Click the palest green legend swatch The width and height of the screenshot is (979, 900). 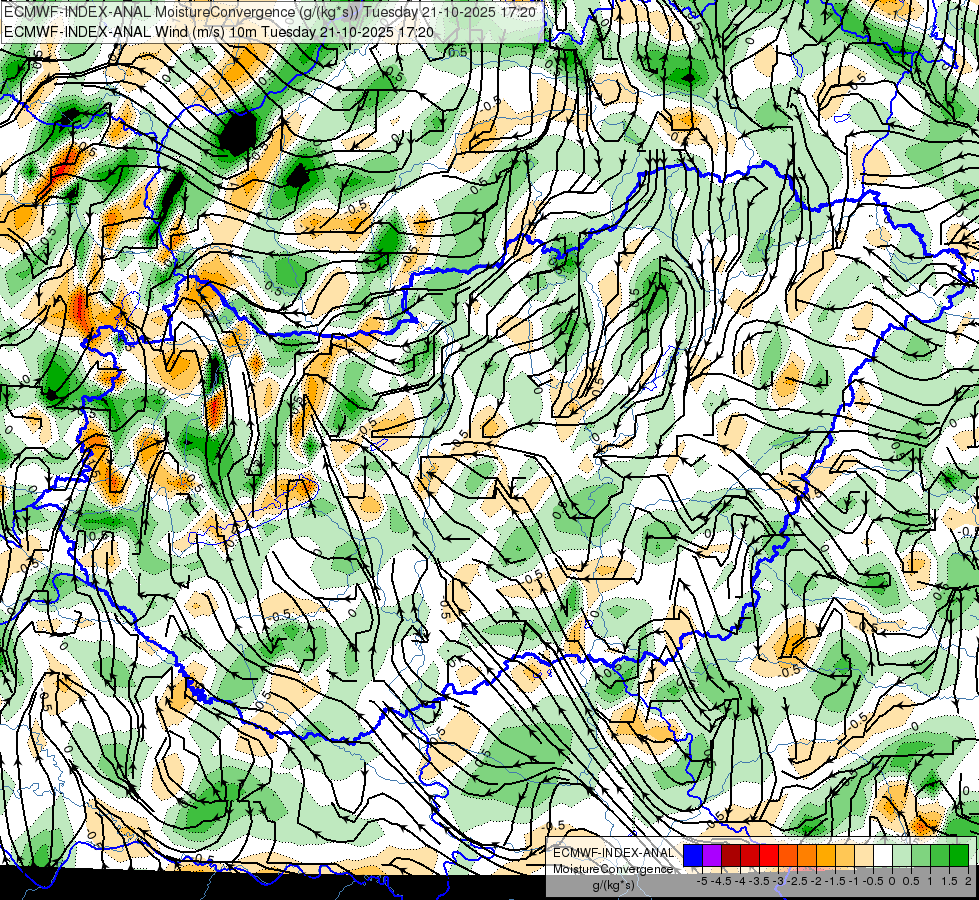point(902,856)
